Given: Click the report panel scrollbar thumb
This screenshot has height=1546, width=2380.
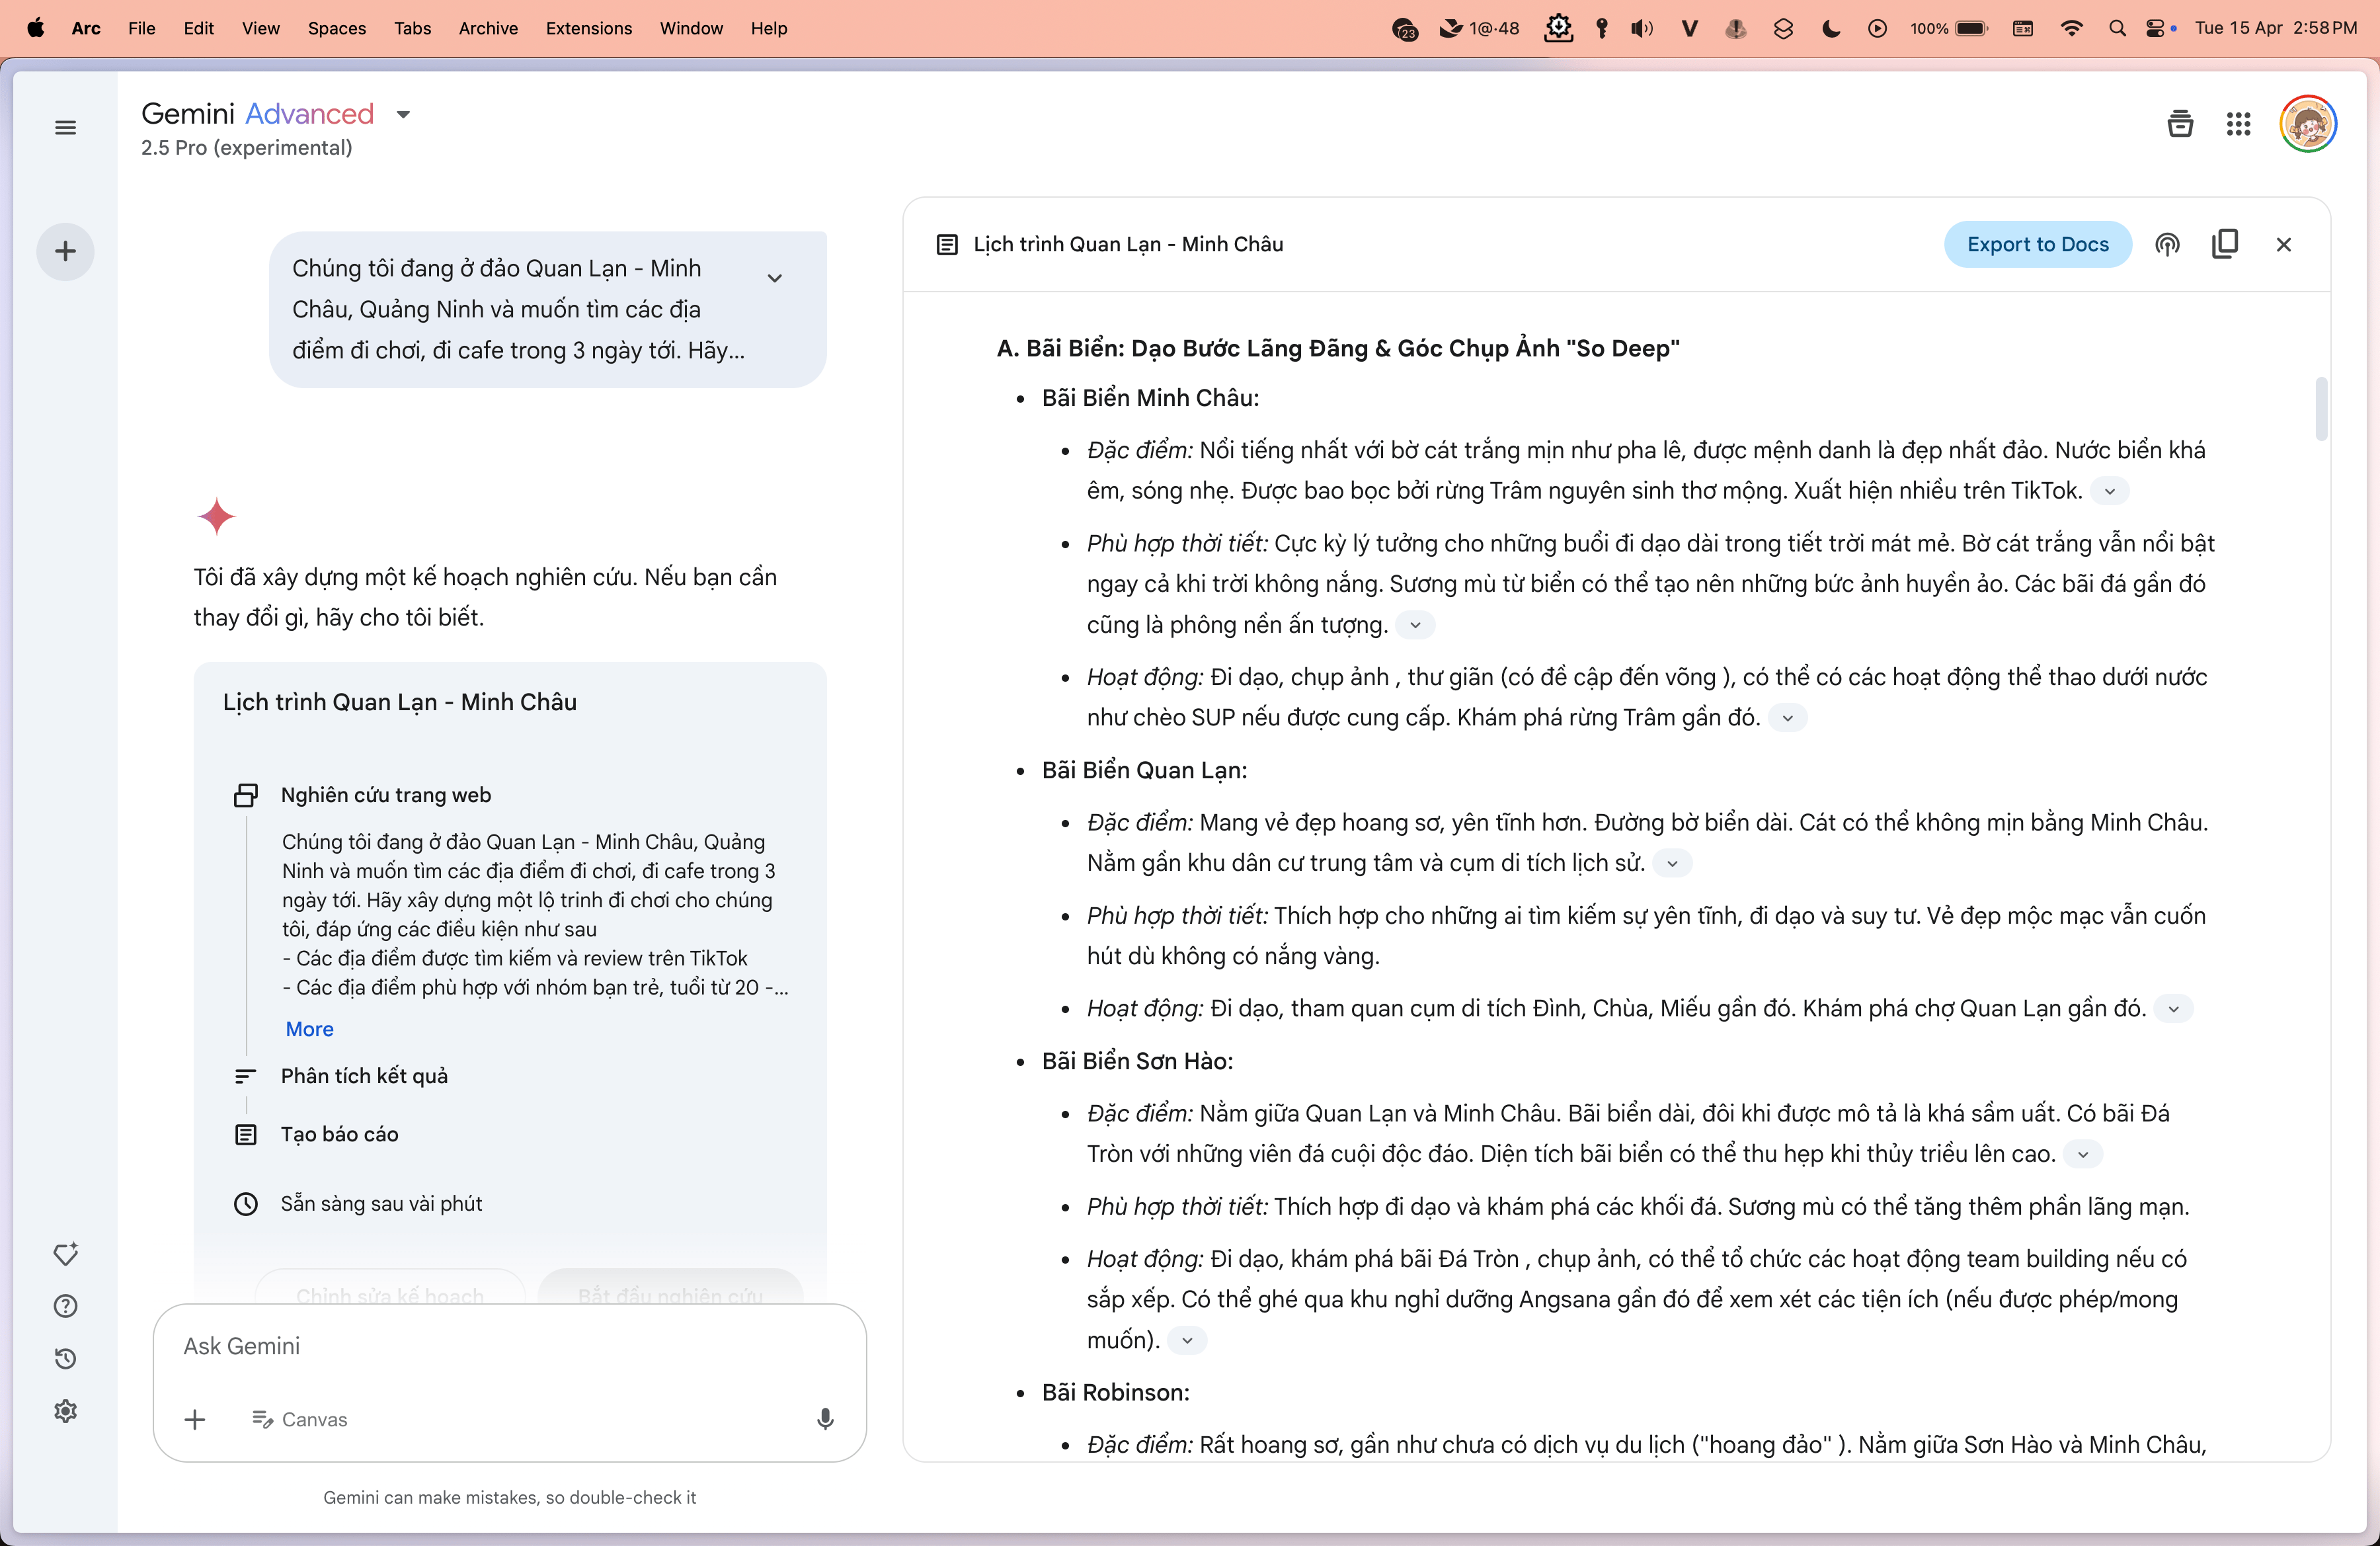Looking at the screenshot, I should click(2321, 408).
